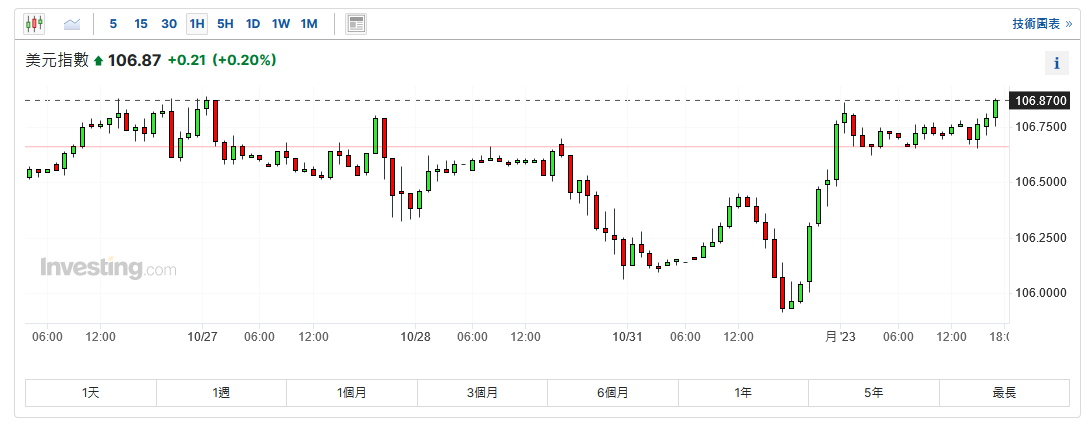Set the interval to 5 minutes
This screenshot has width=1090, height=425.
coord(113,23)
